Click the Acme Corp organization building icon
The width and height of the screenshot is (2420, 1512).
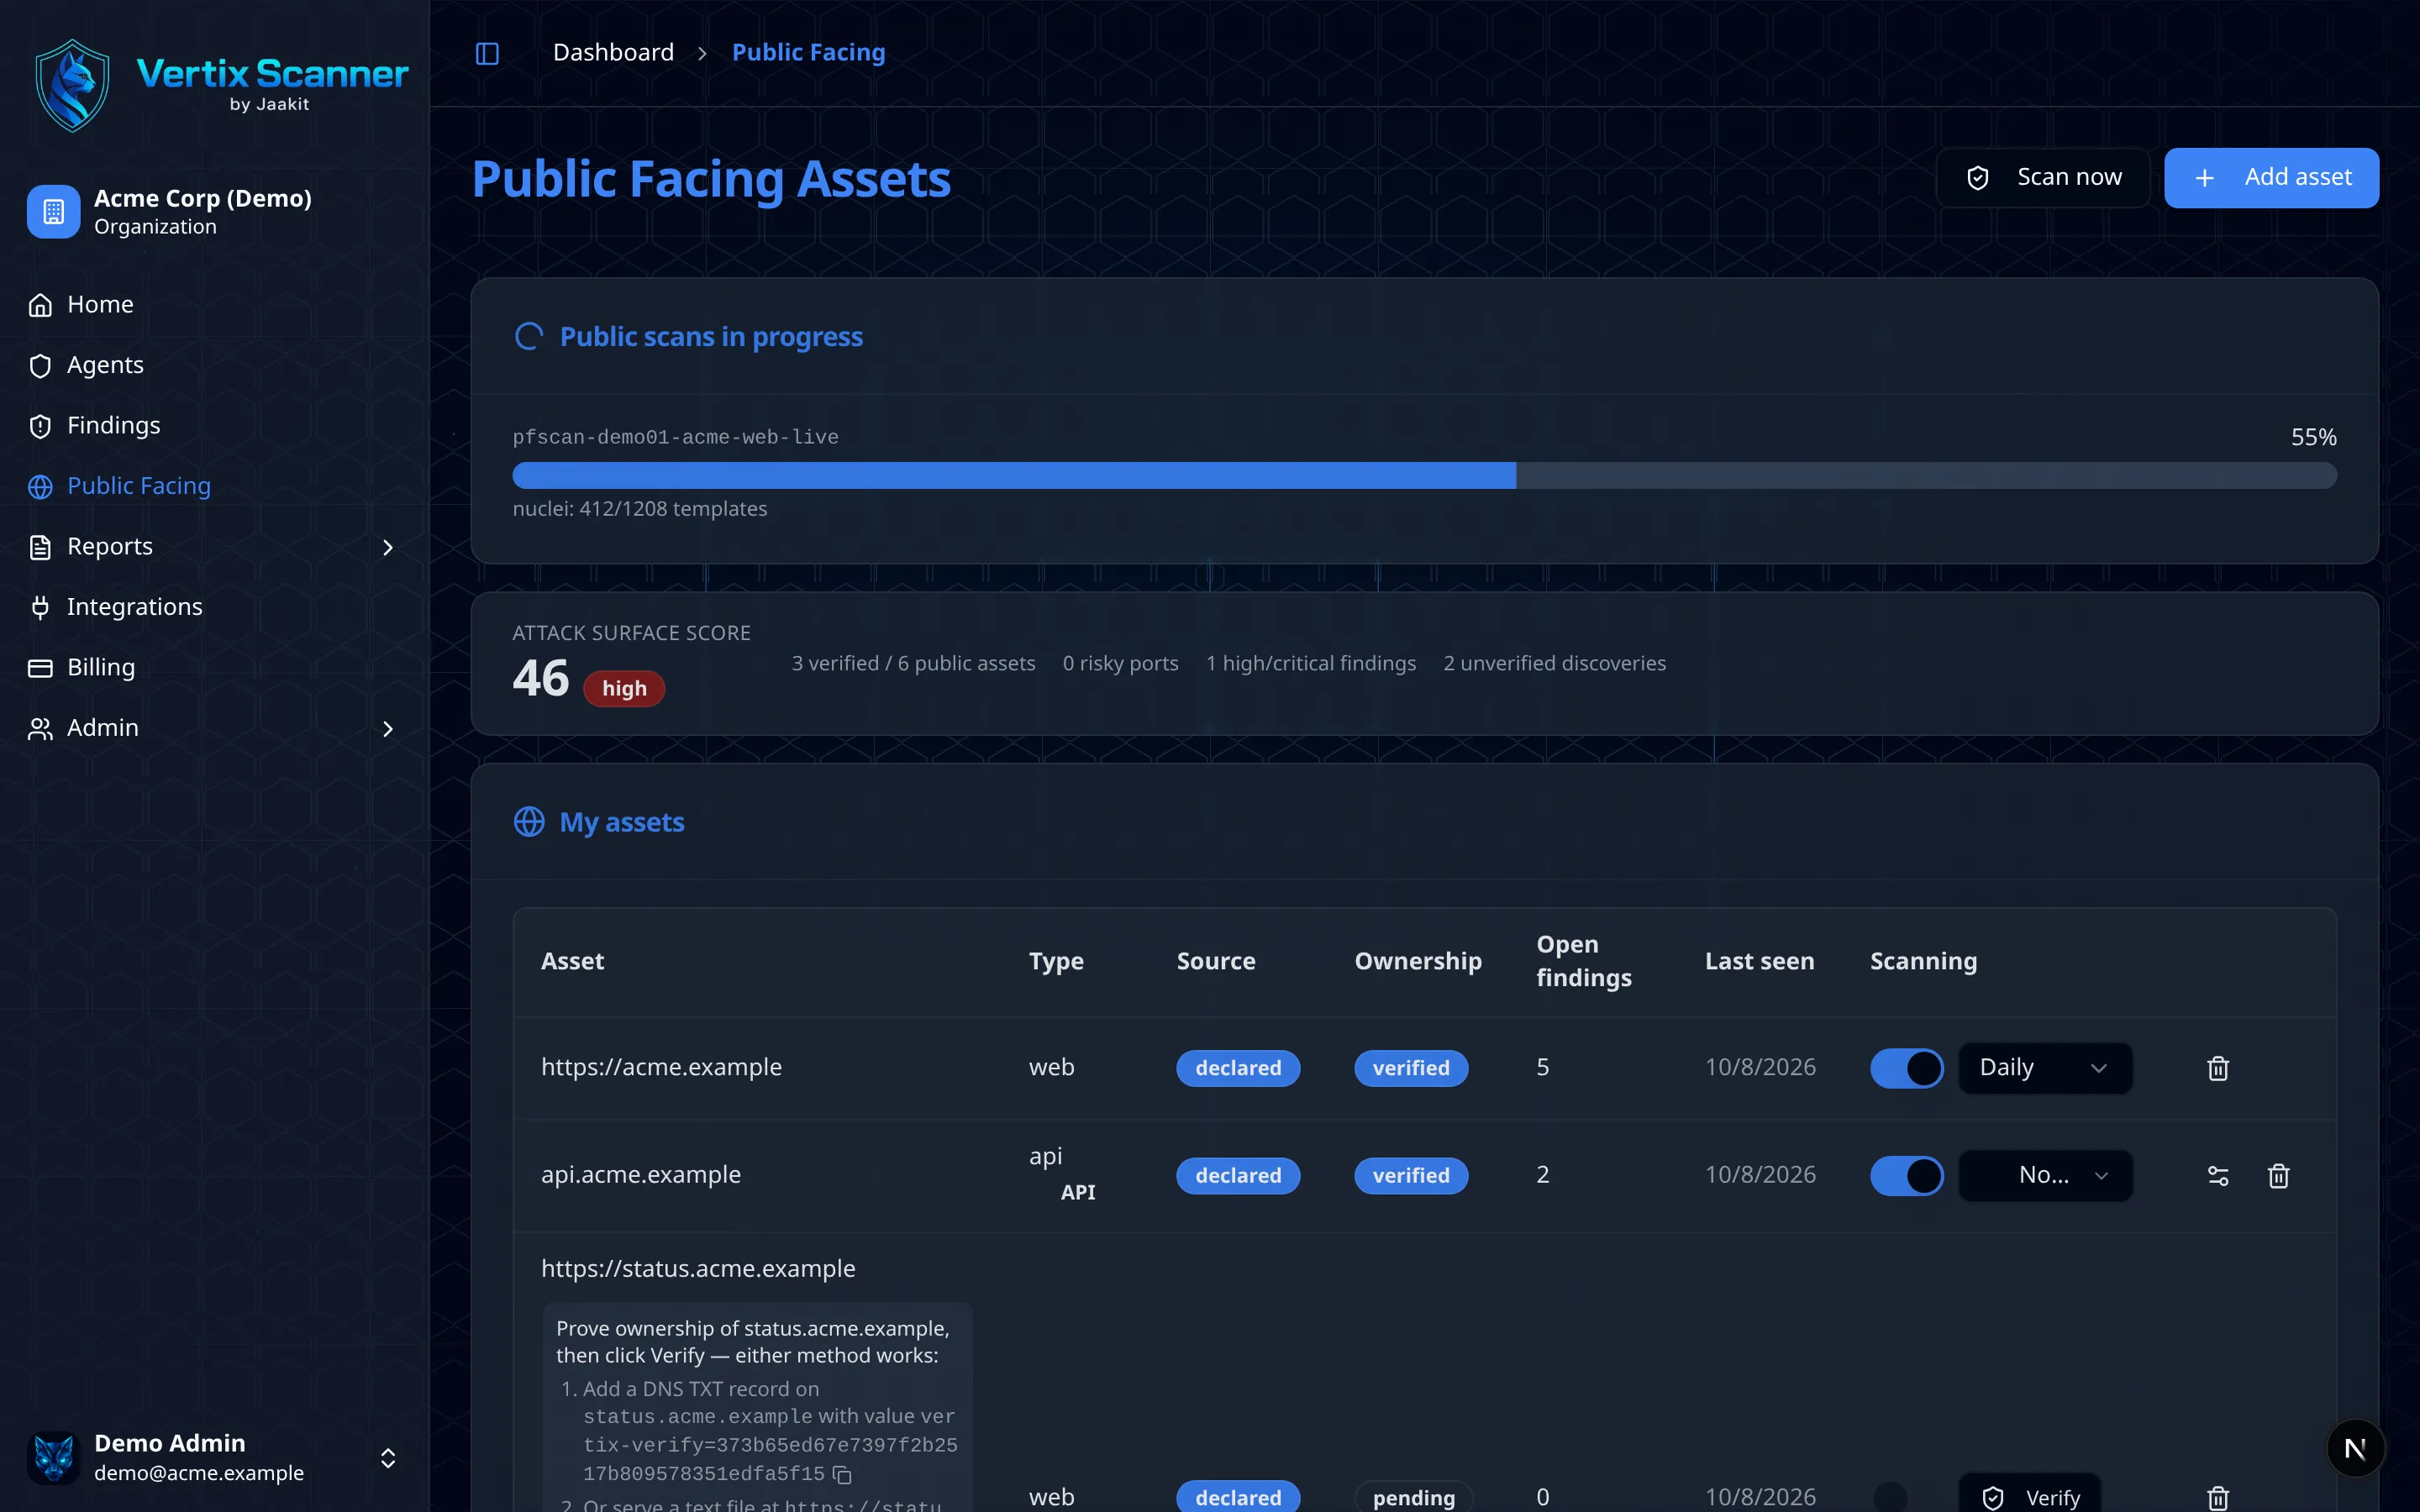point(54,211)
